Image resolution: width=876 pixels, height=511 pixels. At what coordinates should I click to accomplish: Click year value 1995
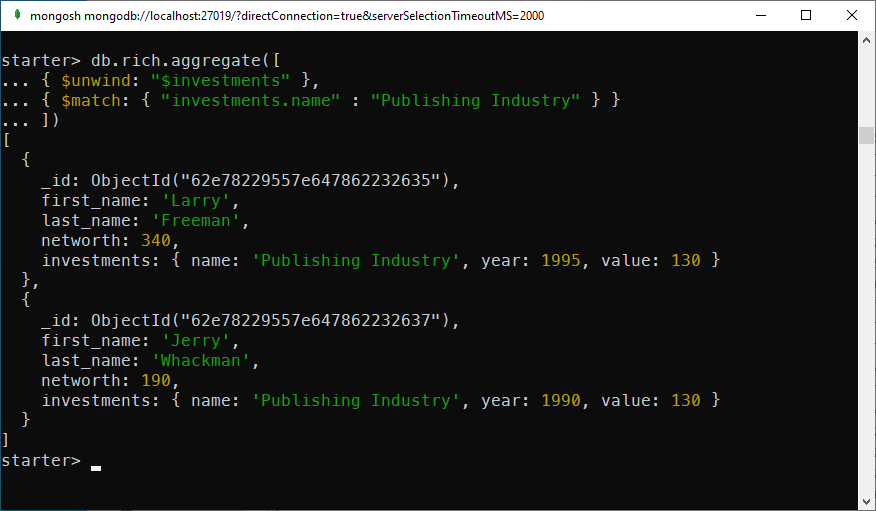(561, 261)
